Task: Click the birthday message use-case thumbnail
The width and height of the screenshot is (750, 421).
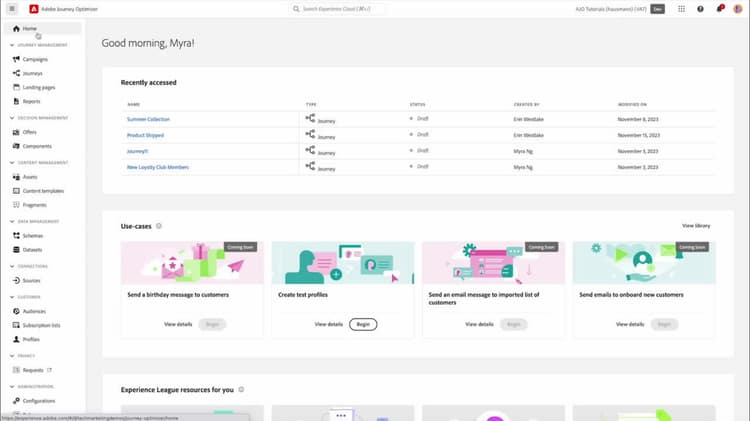Action: [192, 263]
